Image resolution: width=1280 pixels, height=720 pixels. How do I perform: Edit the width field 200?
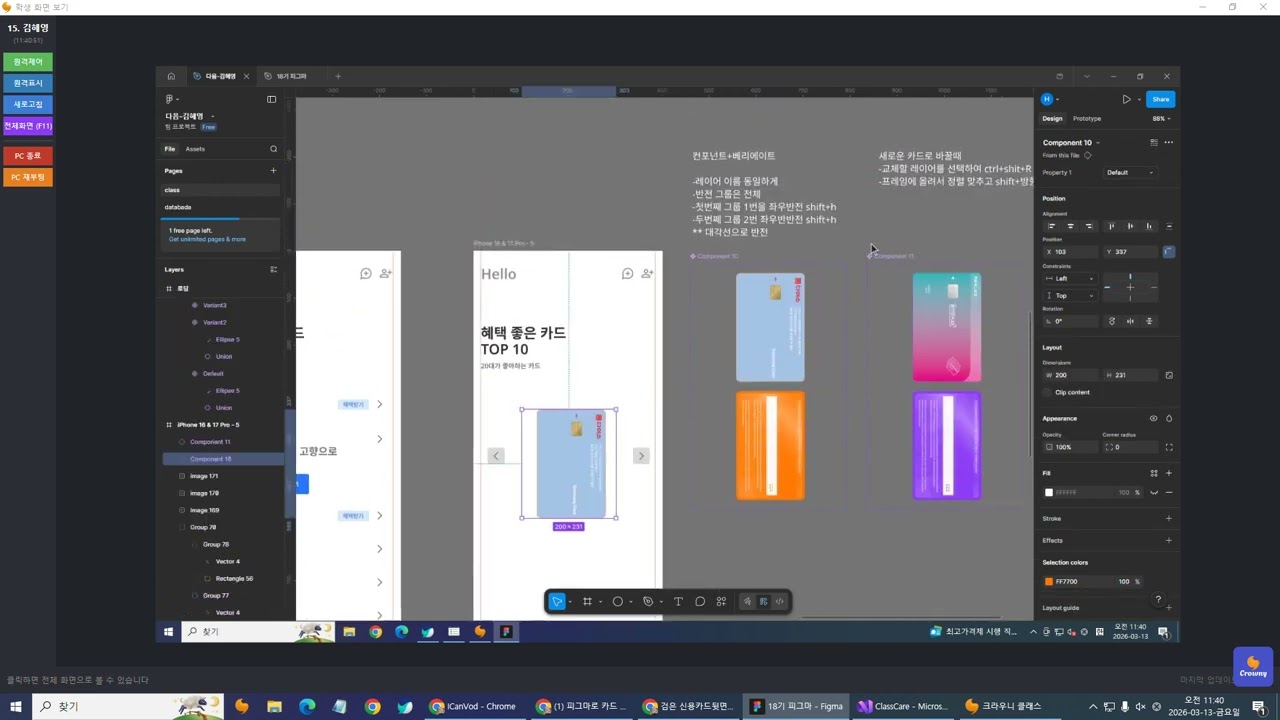[x=1071, y=375]
